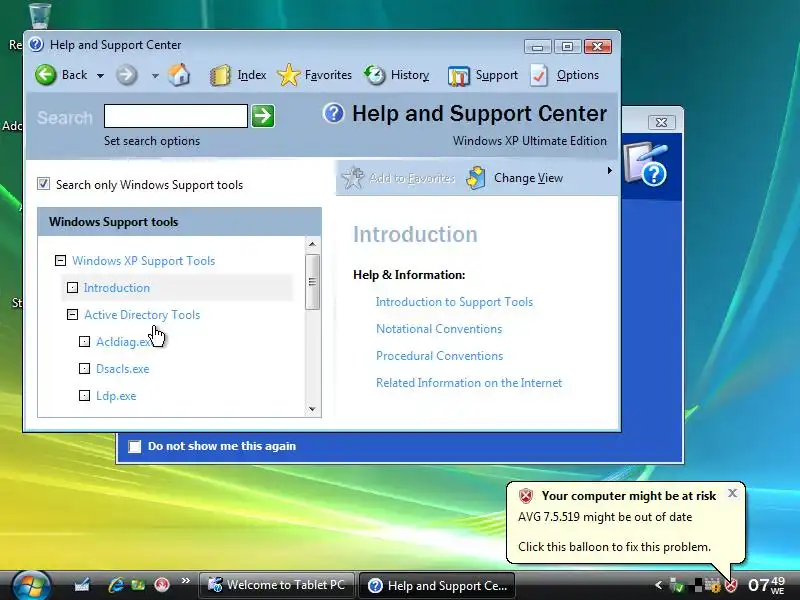Image resolution: width=800 pixels, height=600 pixels.
Task: Select Windows XP Support Tools tree link
Action: (x=143, y=261)
